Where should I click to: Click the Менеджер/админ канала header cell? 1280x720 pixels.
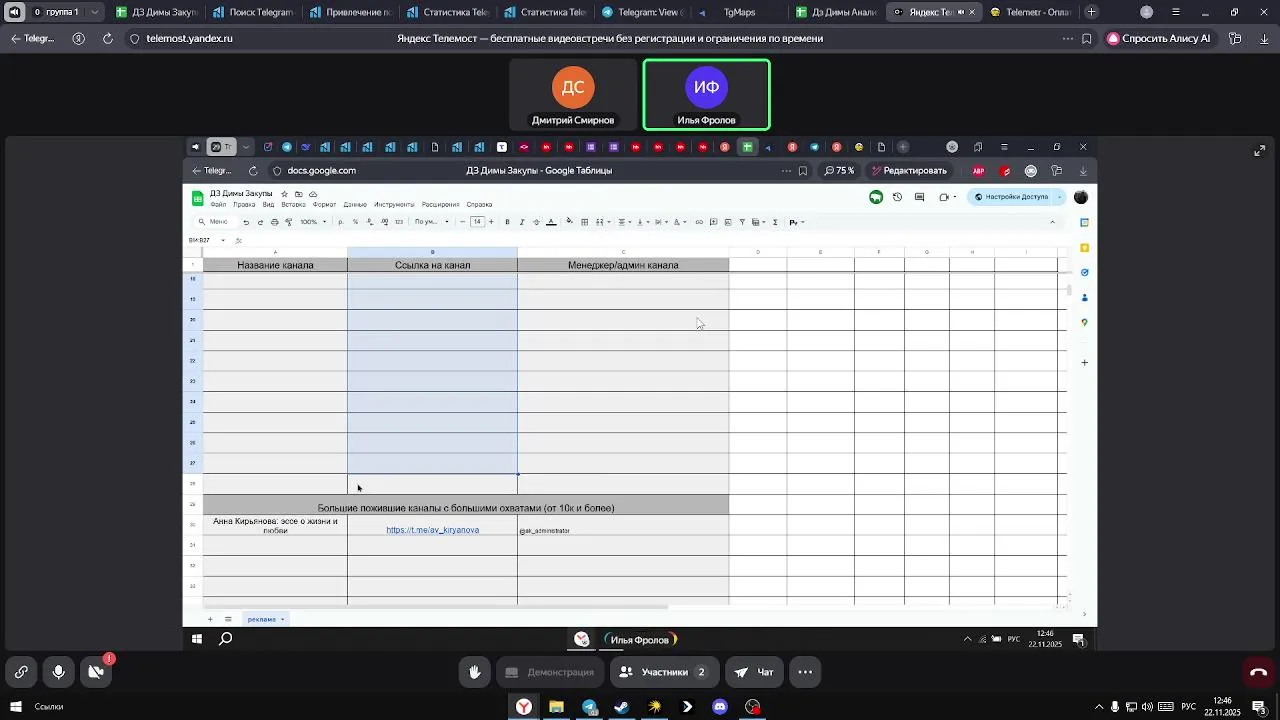pyautogui.click(x=623, y=265)
